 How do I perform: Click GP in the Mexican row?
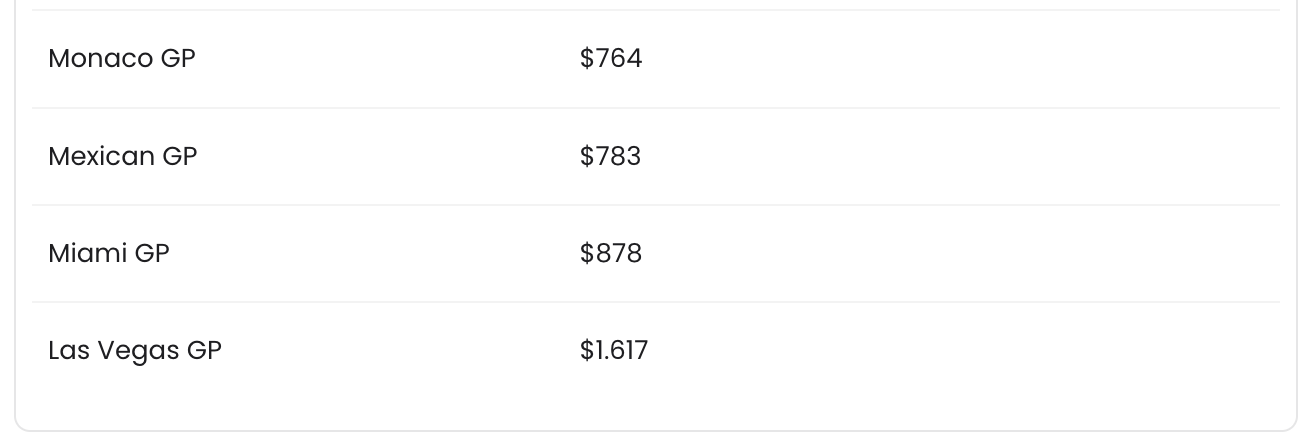(x=180, y=156)
